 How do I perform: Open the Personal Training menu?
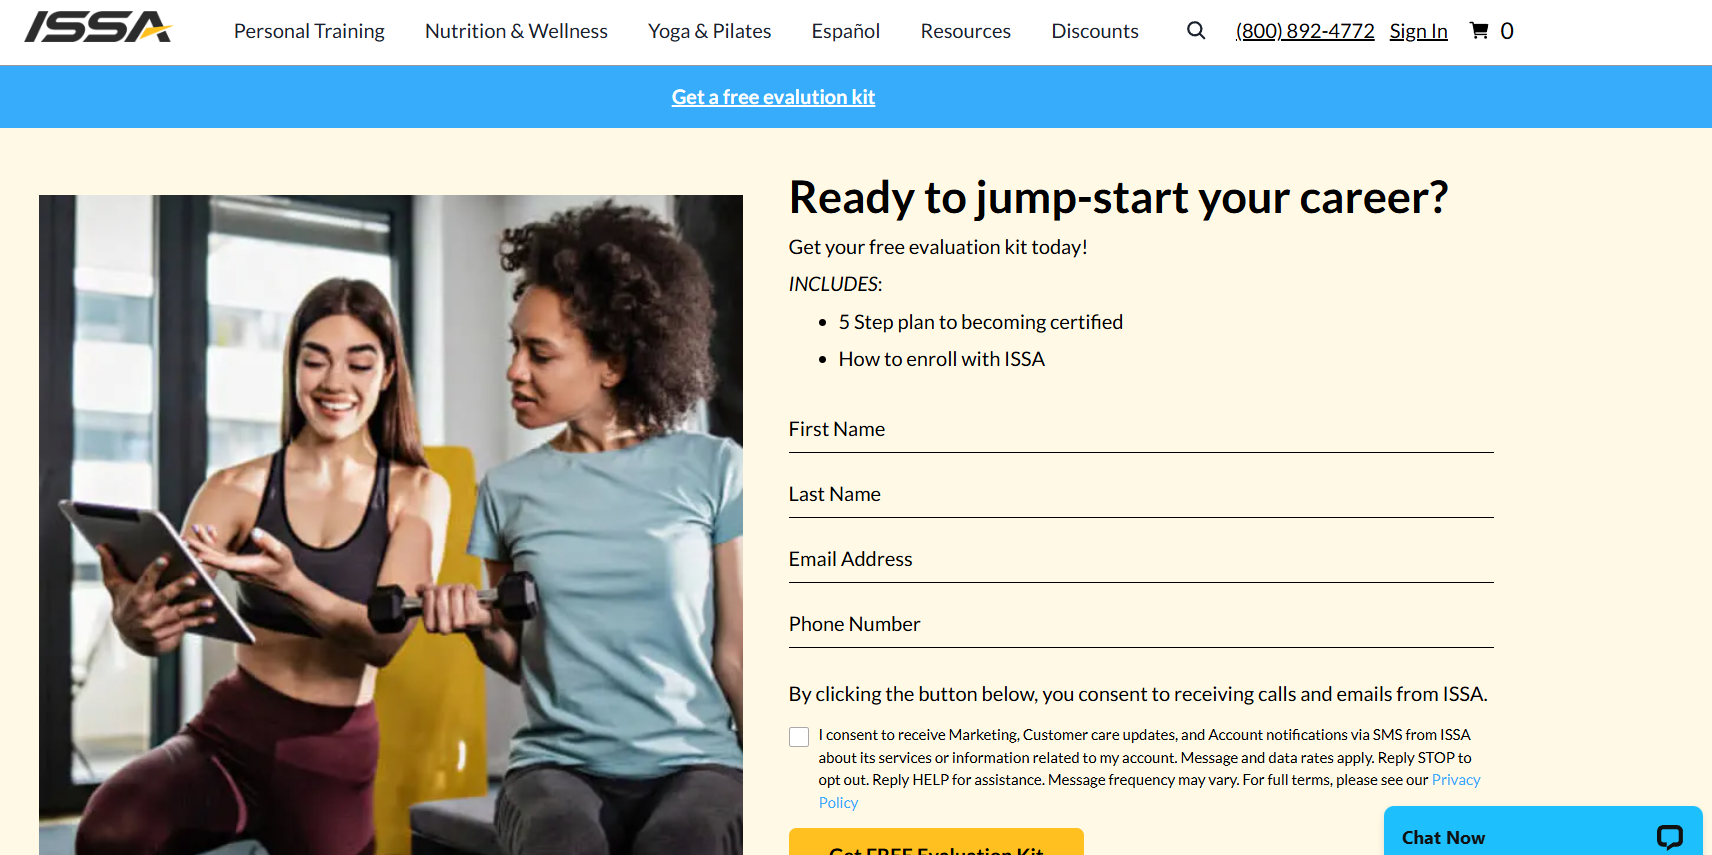click(309, 31)
